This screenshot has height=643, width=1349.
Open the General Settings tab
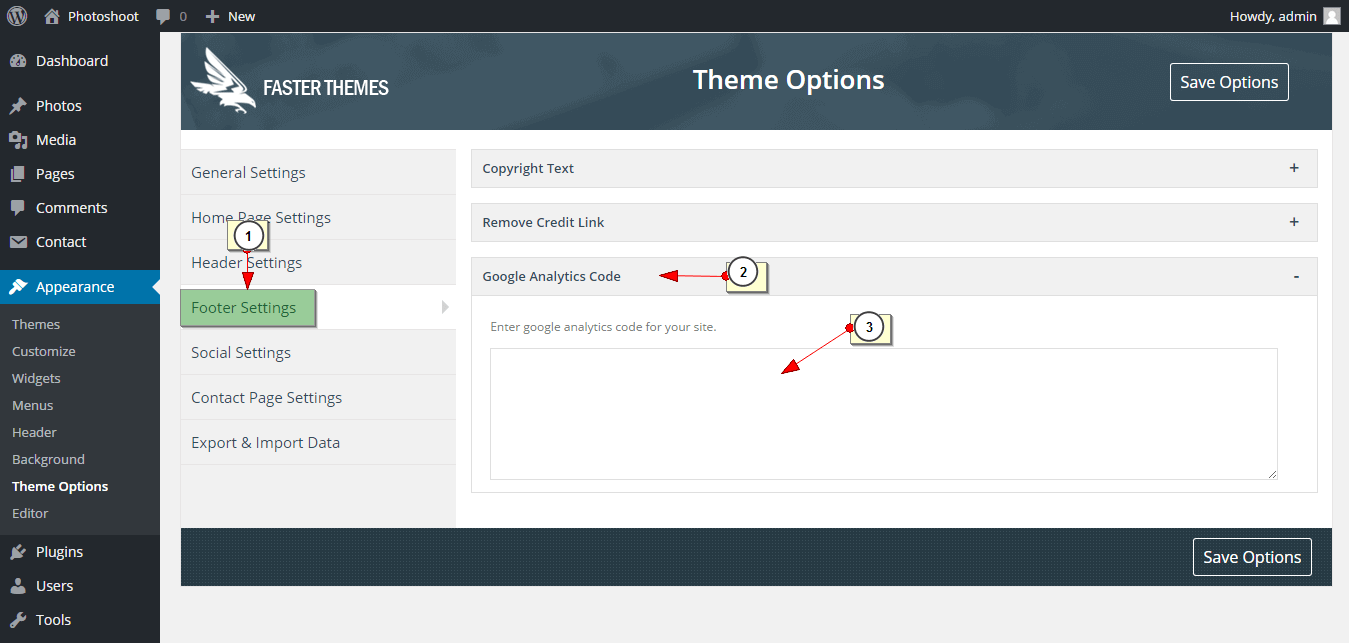(x=318, y=172)
